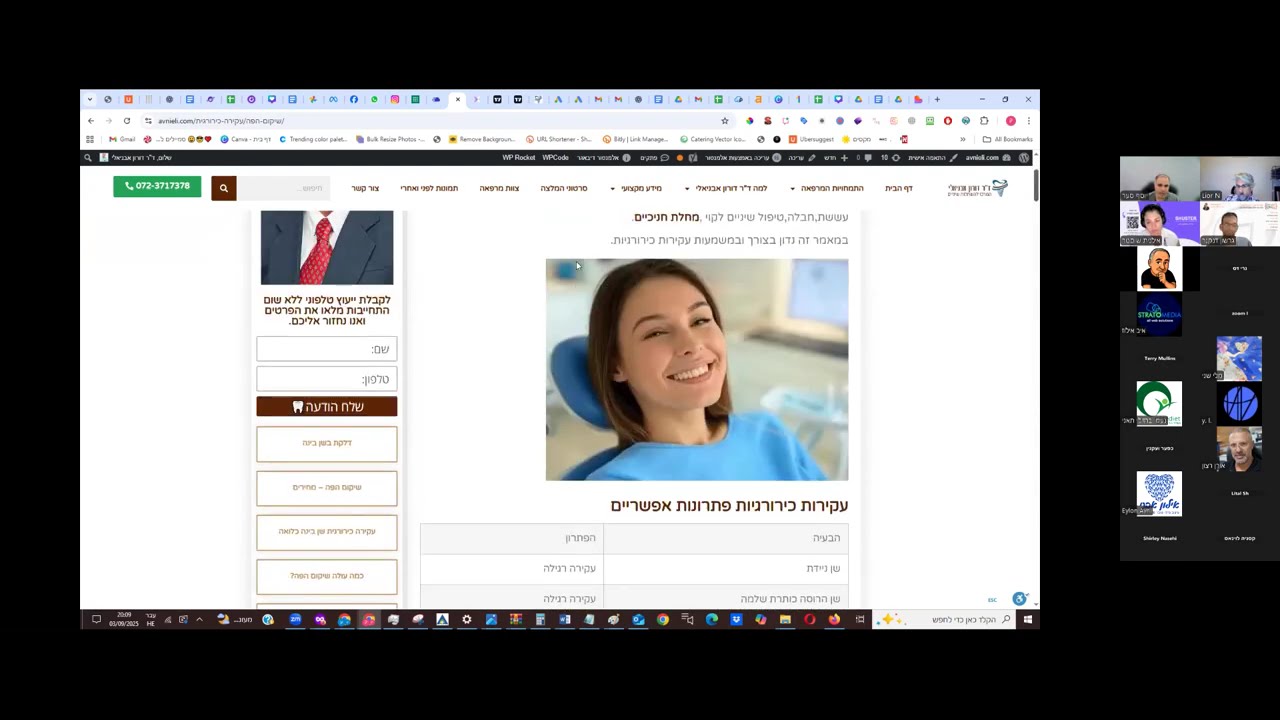Open the Zoom app in the taskbar
1280x720 pixels.
[295, 620]
